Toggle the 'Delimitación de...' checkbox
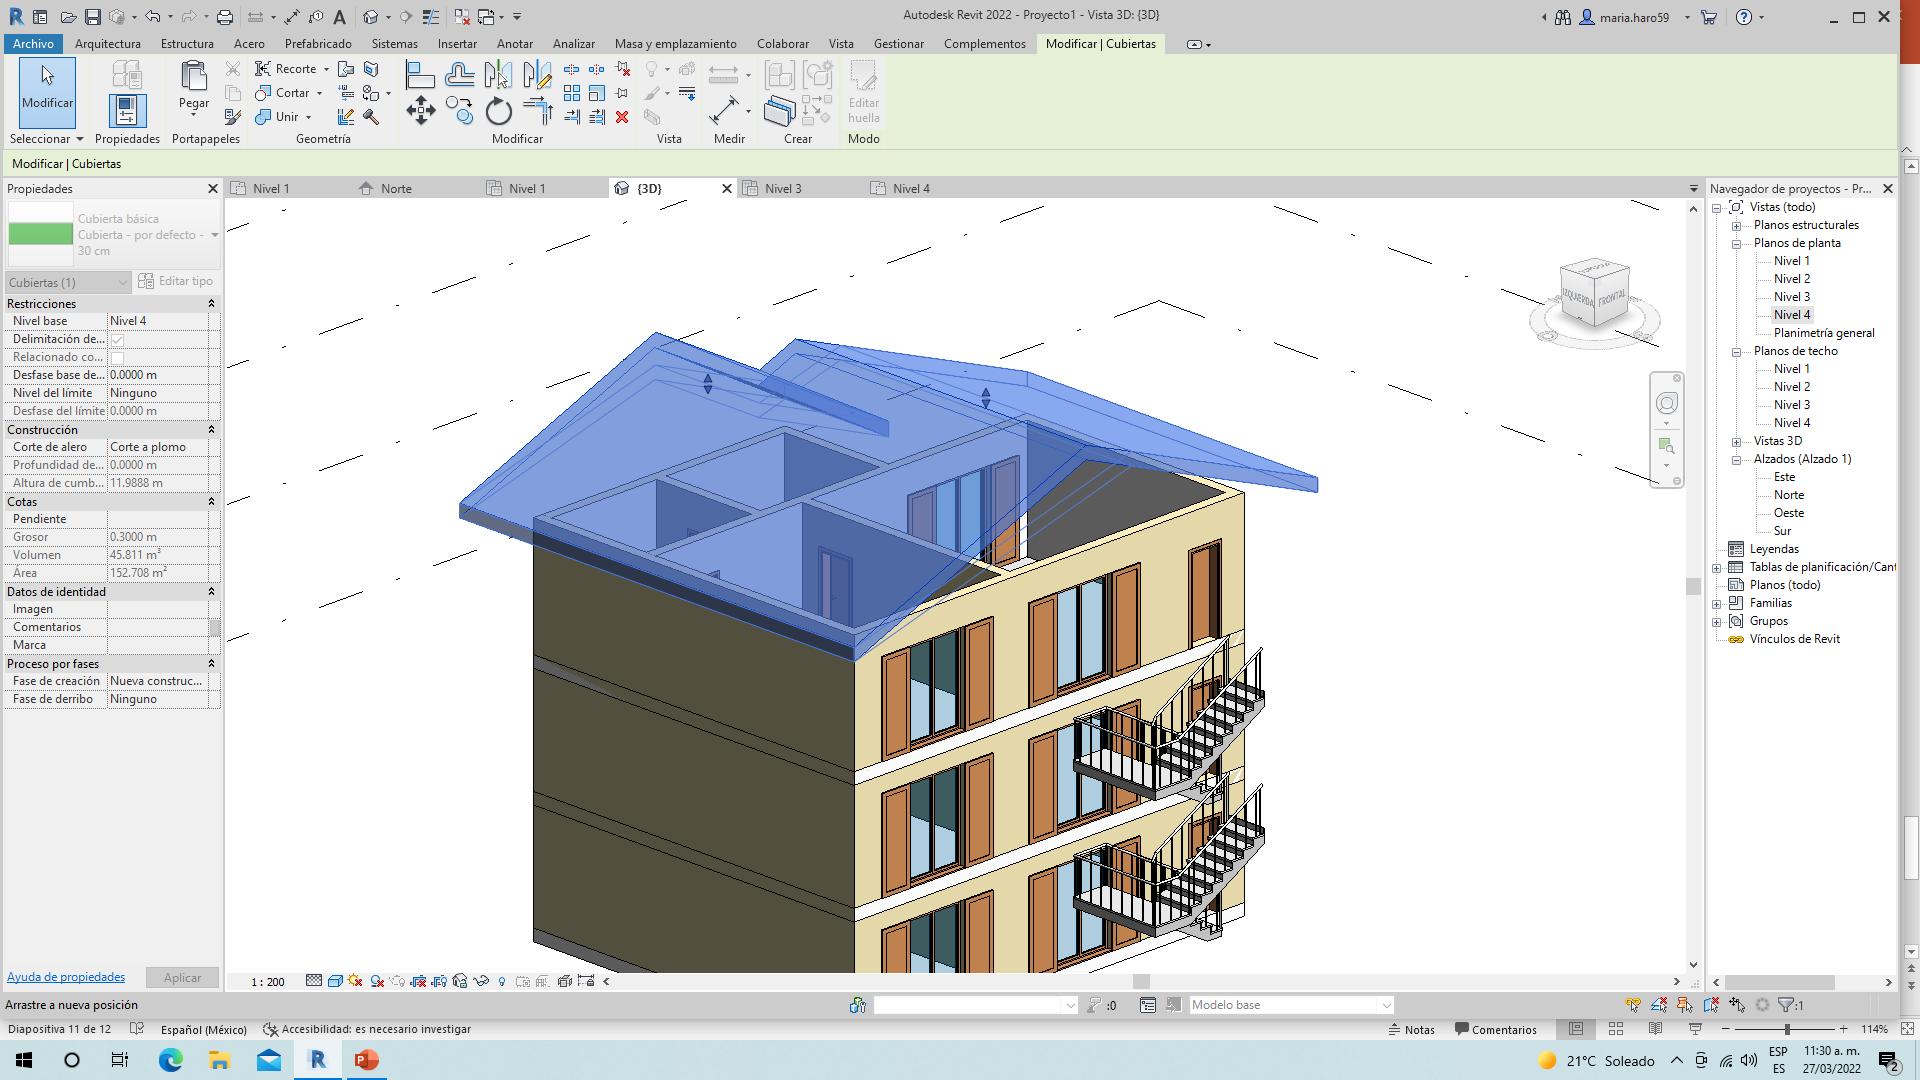Image resolution: width=1920 pixels, height=1080 pixels. point(117,340)
